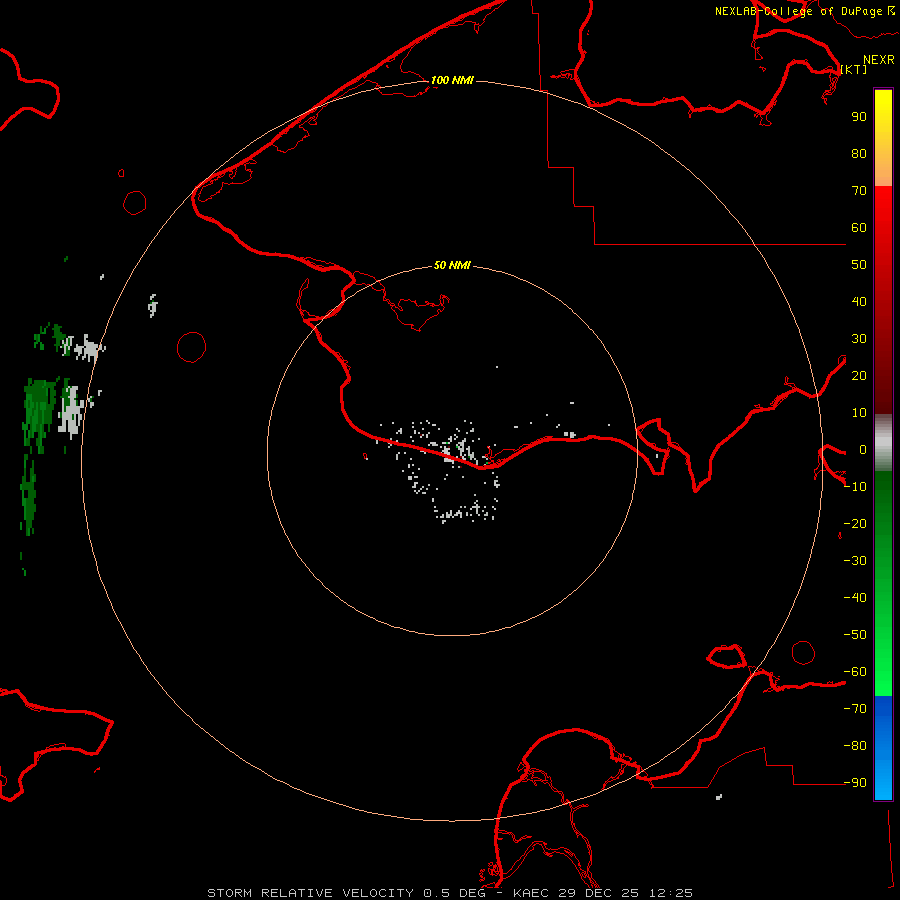Screen dimensions: 900x900
Task: Select the 40 value on the velocity scale
Action: [859, 302]
